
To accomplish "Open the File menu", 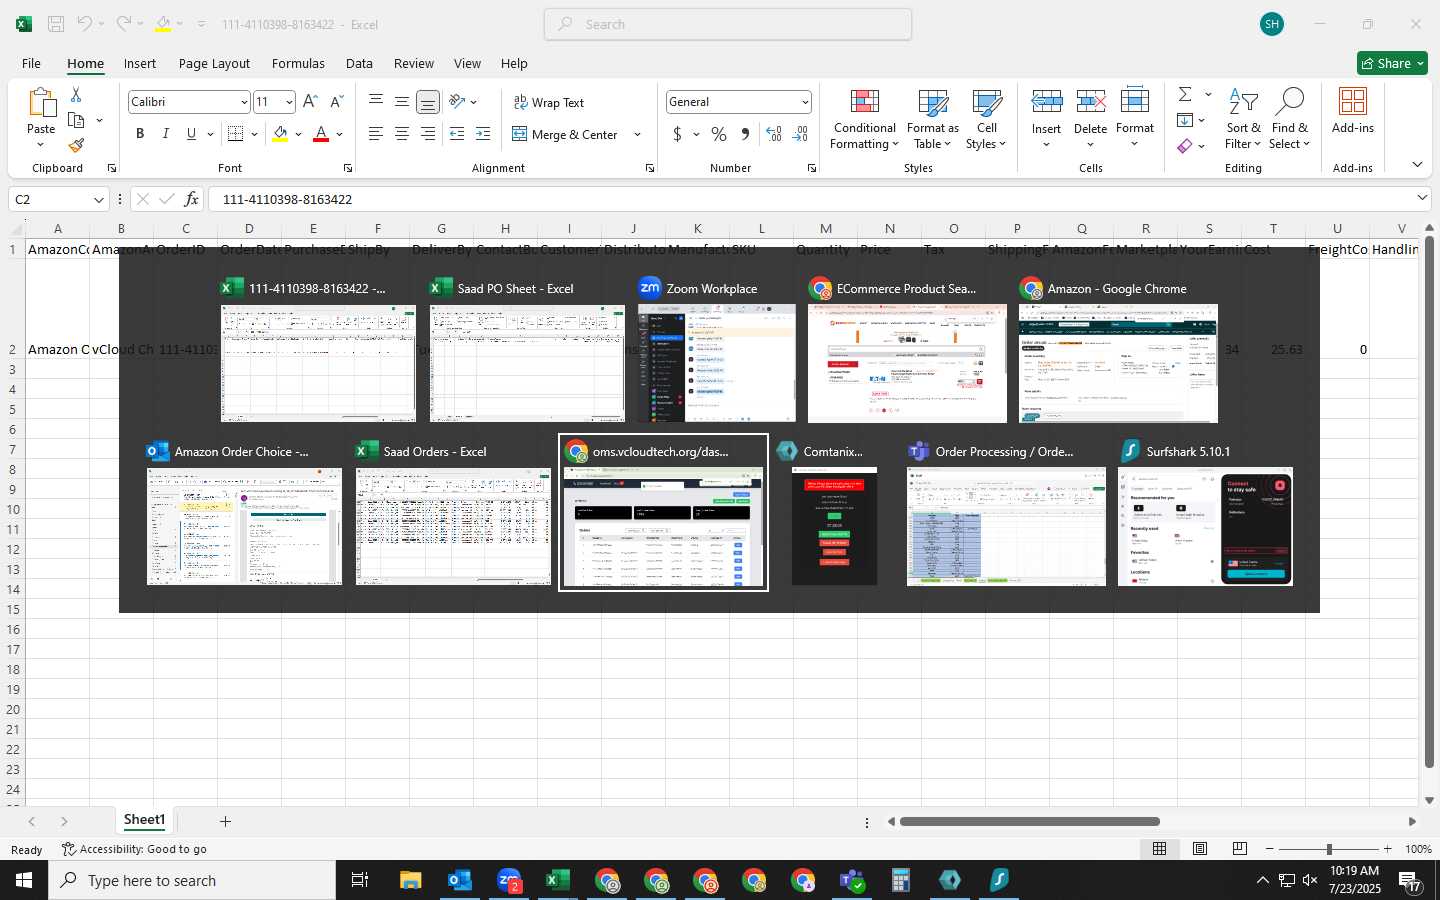I will pos(31,63).
